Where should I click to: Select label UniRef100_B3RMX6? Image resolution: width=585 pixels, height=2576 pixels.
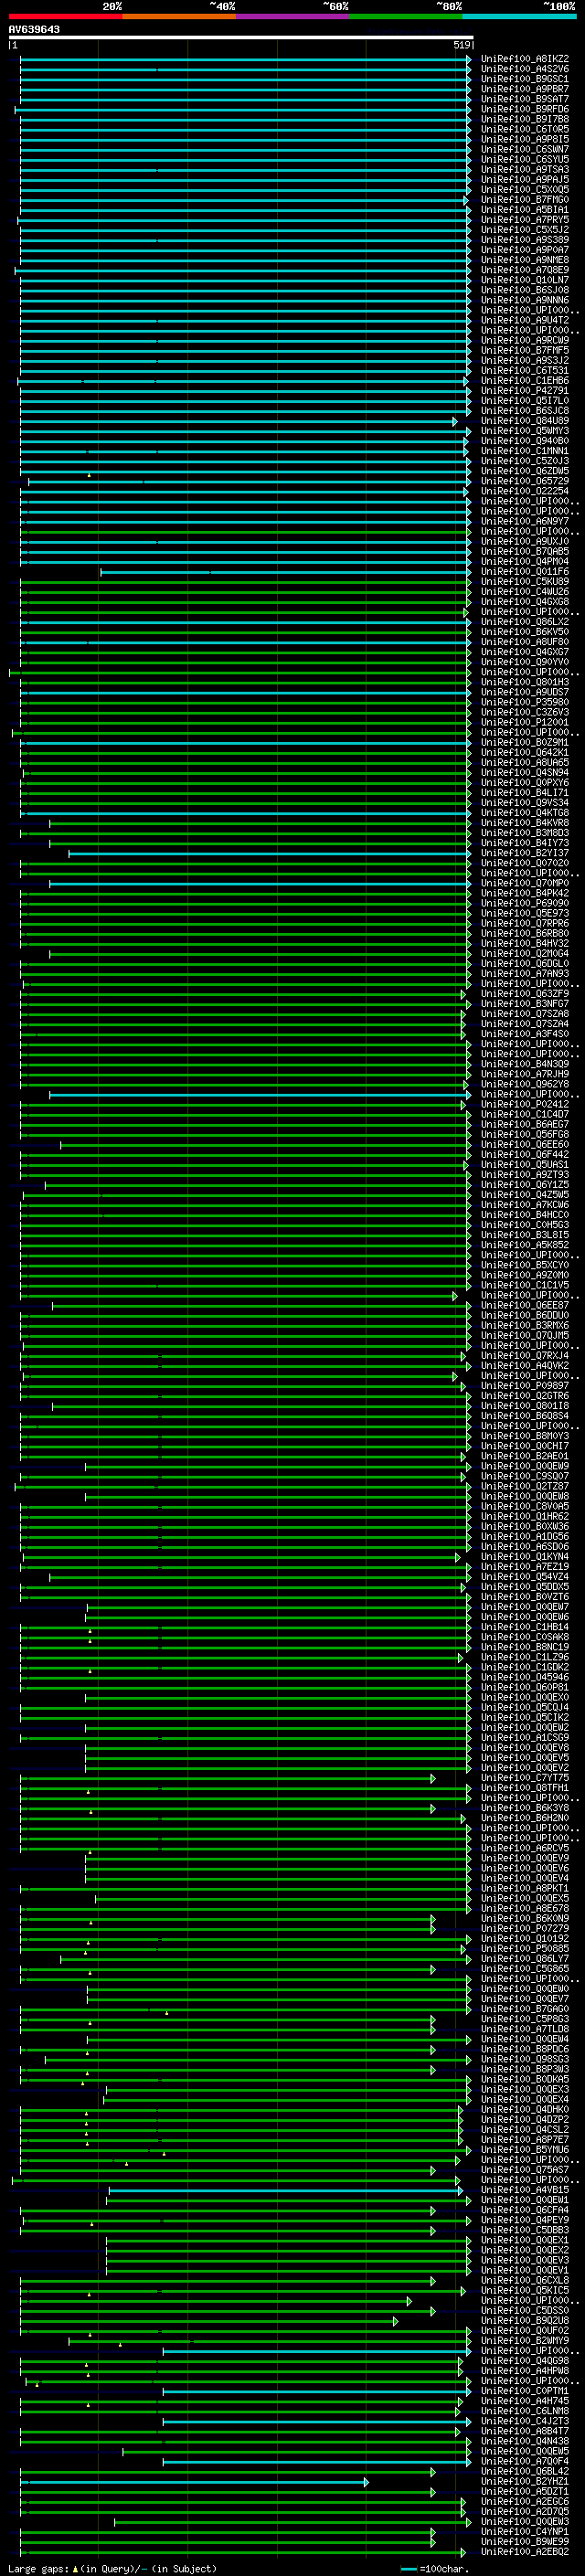tap(525, 1325)
